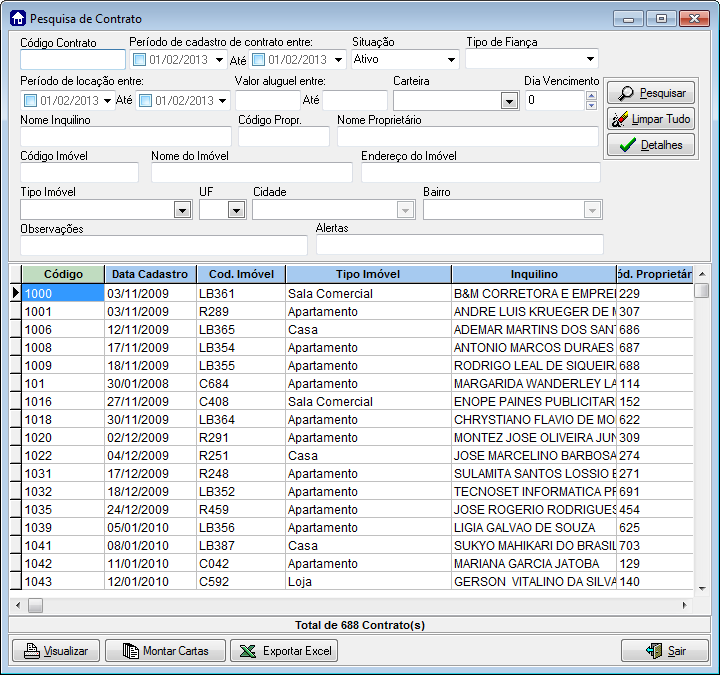
Task: Open the Tipo Imóvel combo box
Action: (x=182, y=210)
